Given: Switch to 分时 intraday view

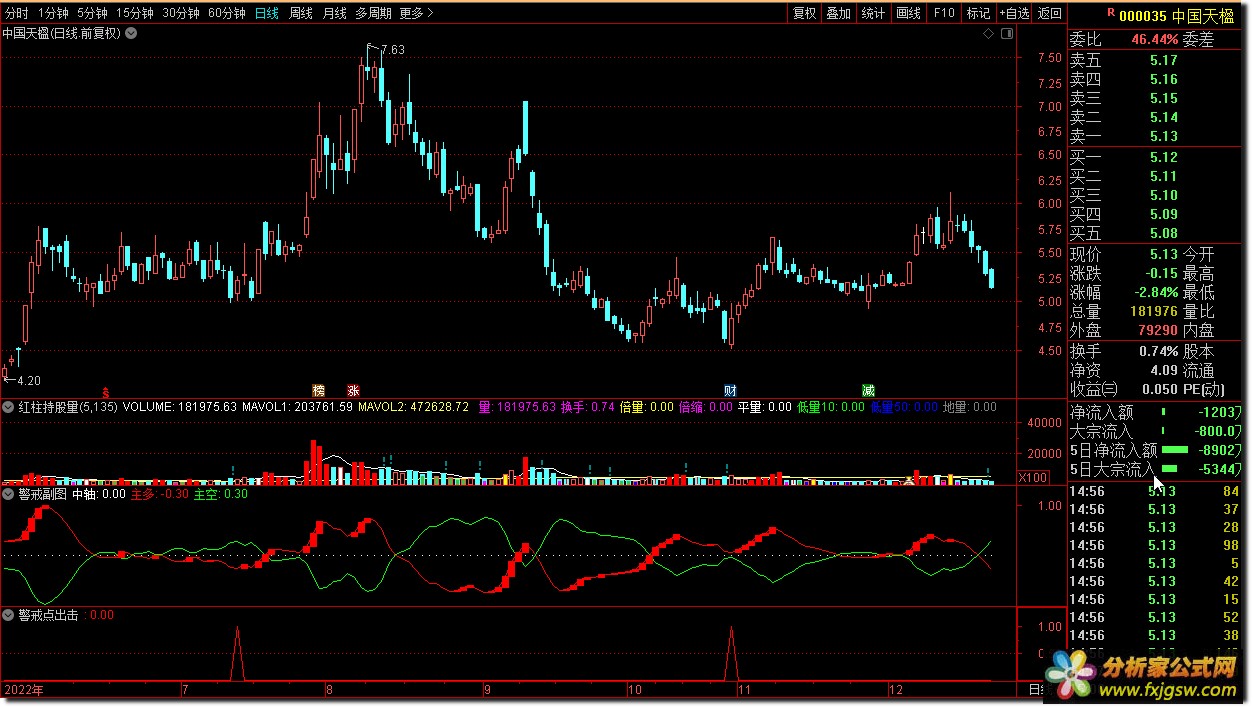Looking at the screenshot, I should 17,13.
